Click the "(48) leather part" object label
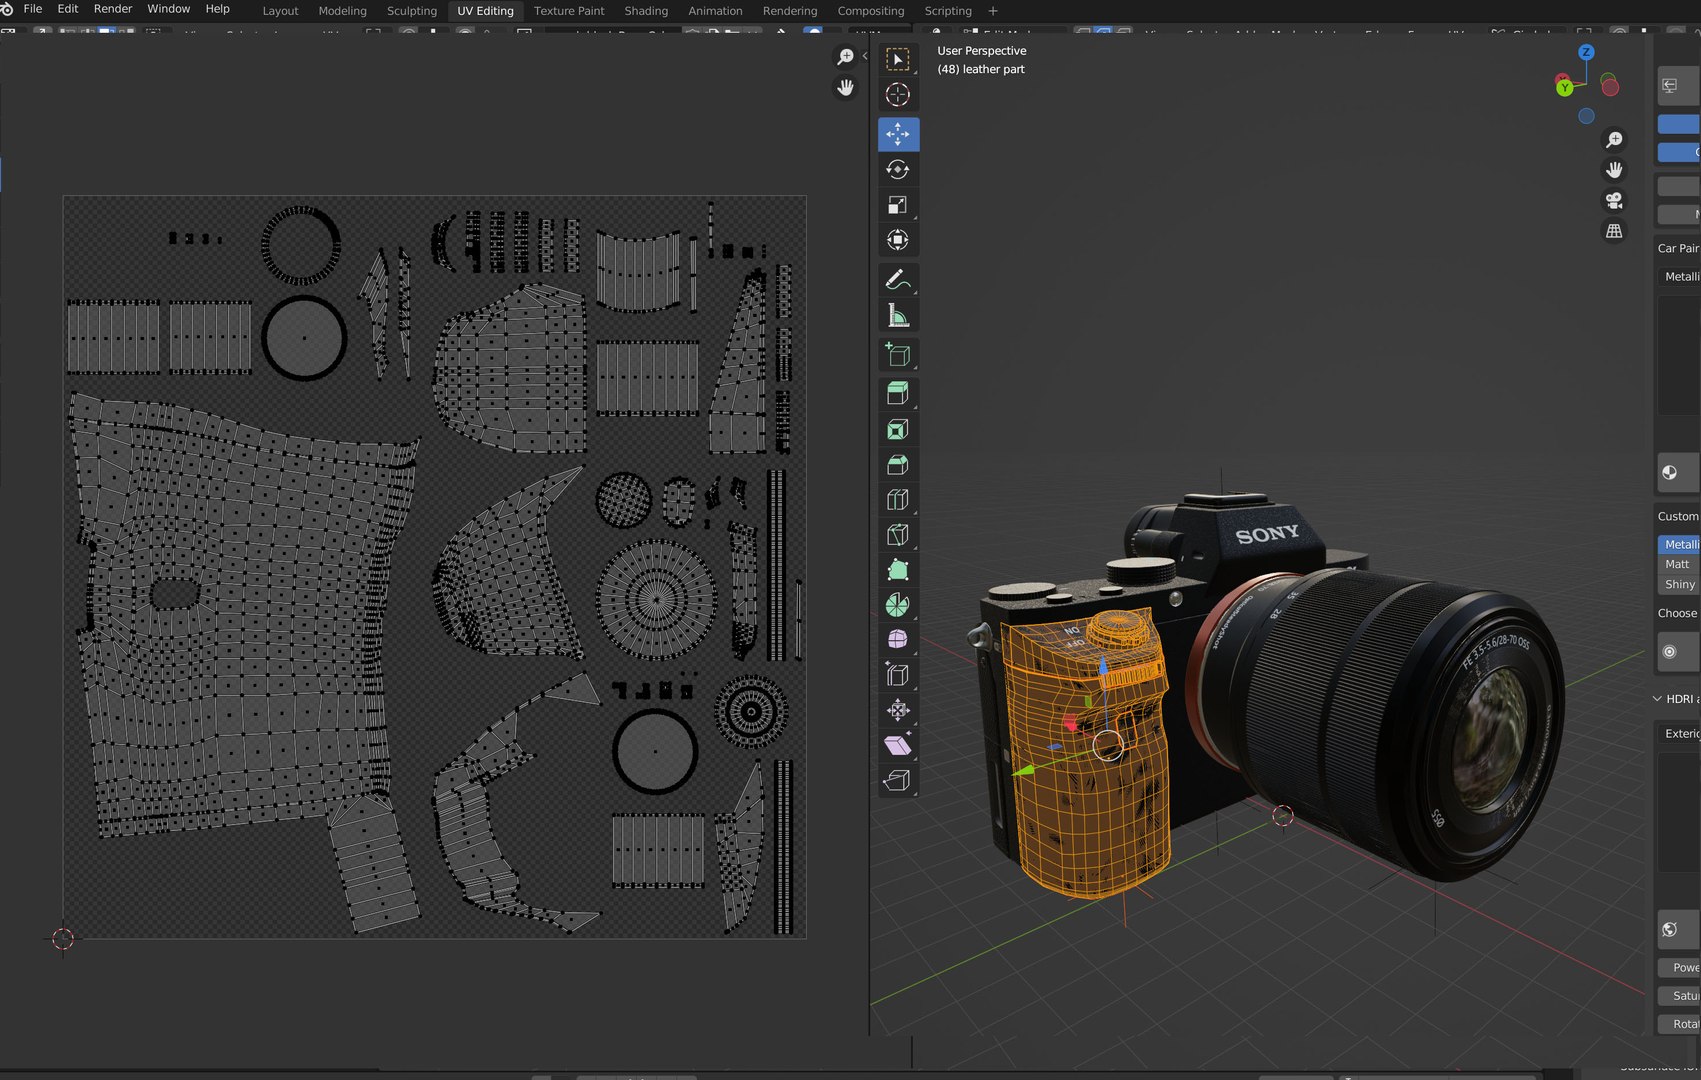1701x1080 pixels. point(981,70)
